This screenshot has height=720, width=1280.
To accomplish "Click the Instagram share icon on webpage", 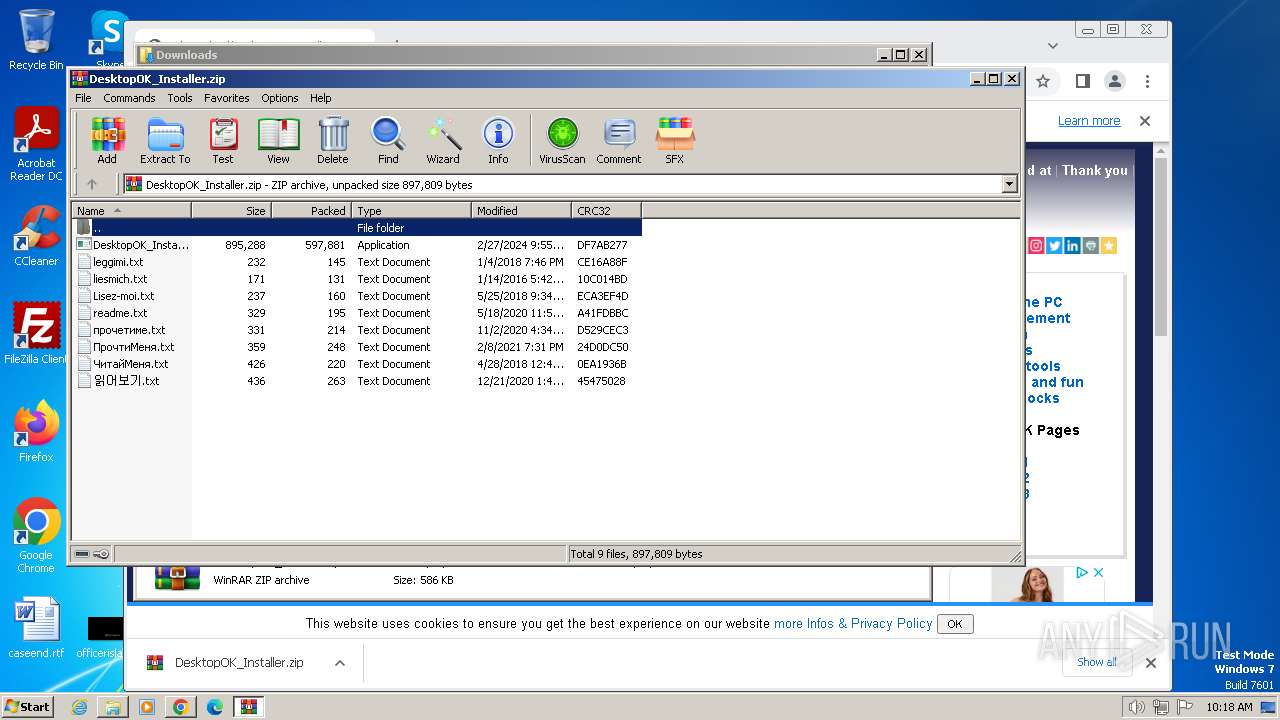I will point(1036,246).
